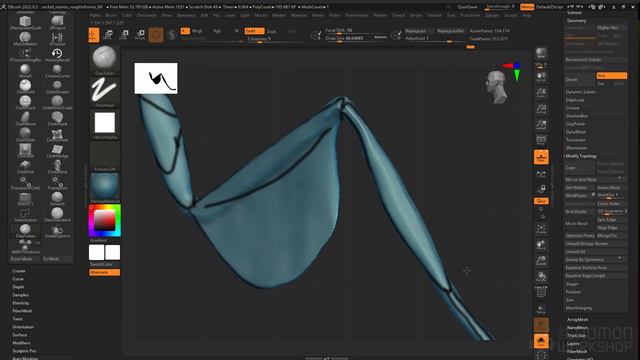Screen dimensions: 640x360
Task: Select the TransposeCloth brush
Action: click(25, 182)
